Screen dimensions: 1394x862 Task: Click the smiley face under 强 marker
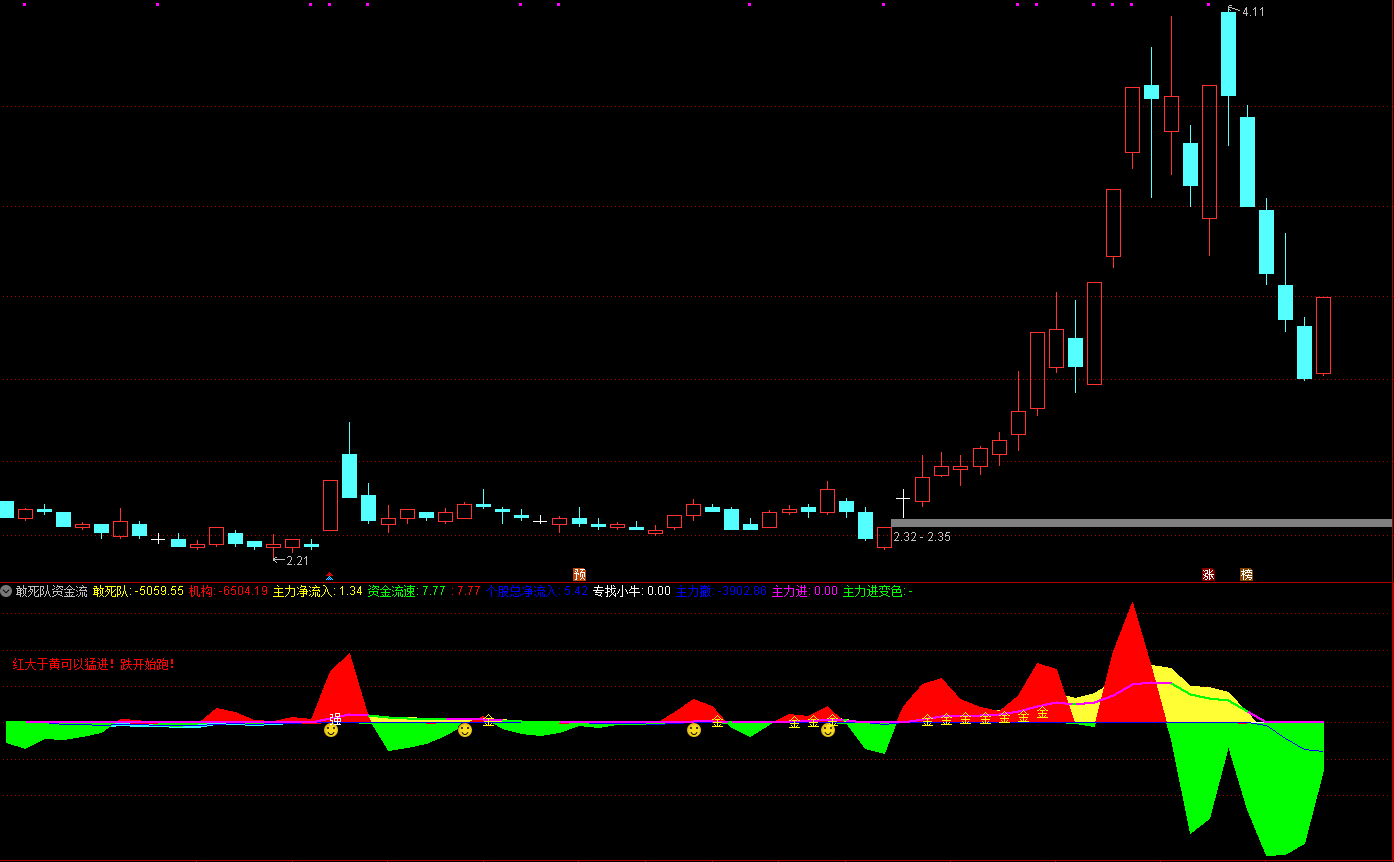[331, 731]
